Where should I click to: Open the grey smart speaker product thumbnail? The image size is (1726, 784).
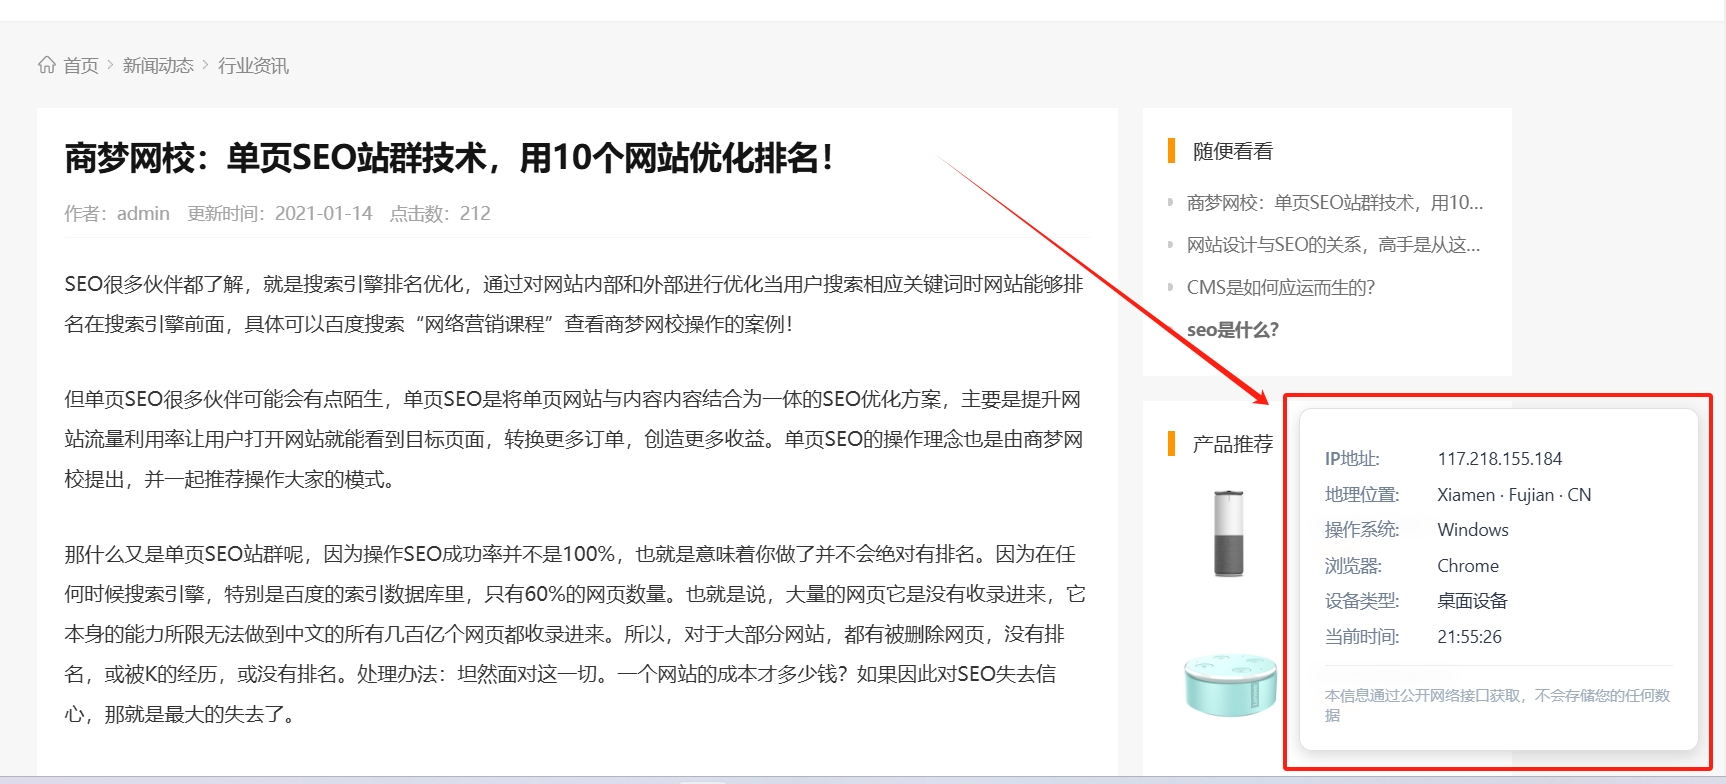pyautogui.click(x=1229, y=534)
